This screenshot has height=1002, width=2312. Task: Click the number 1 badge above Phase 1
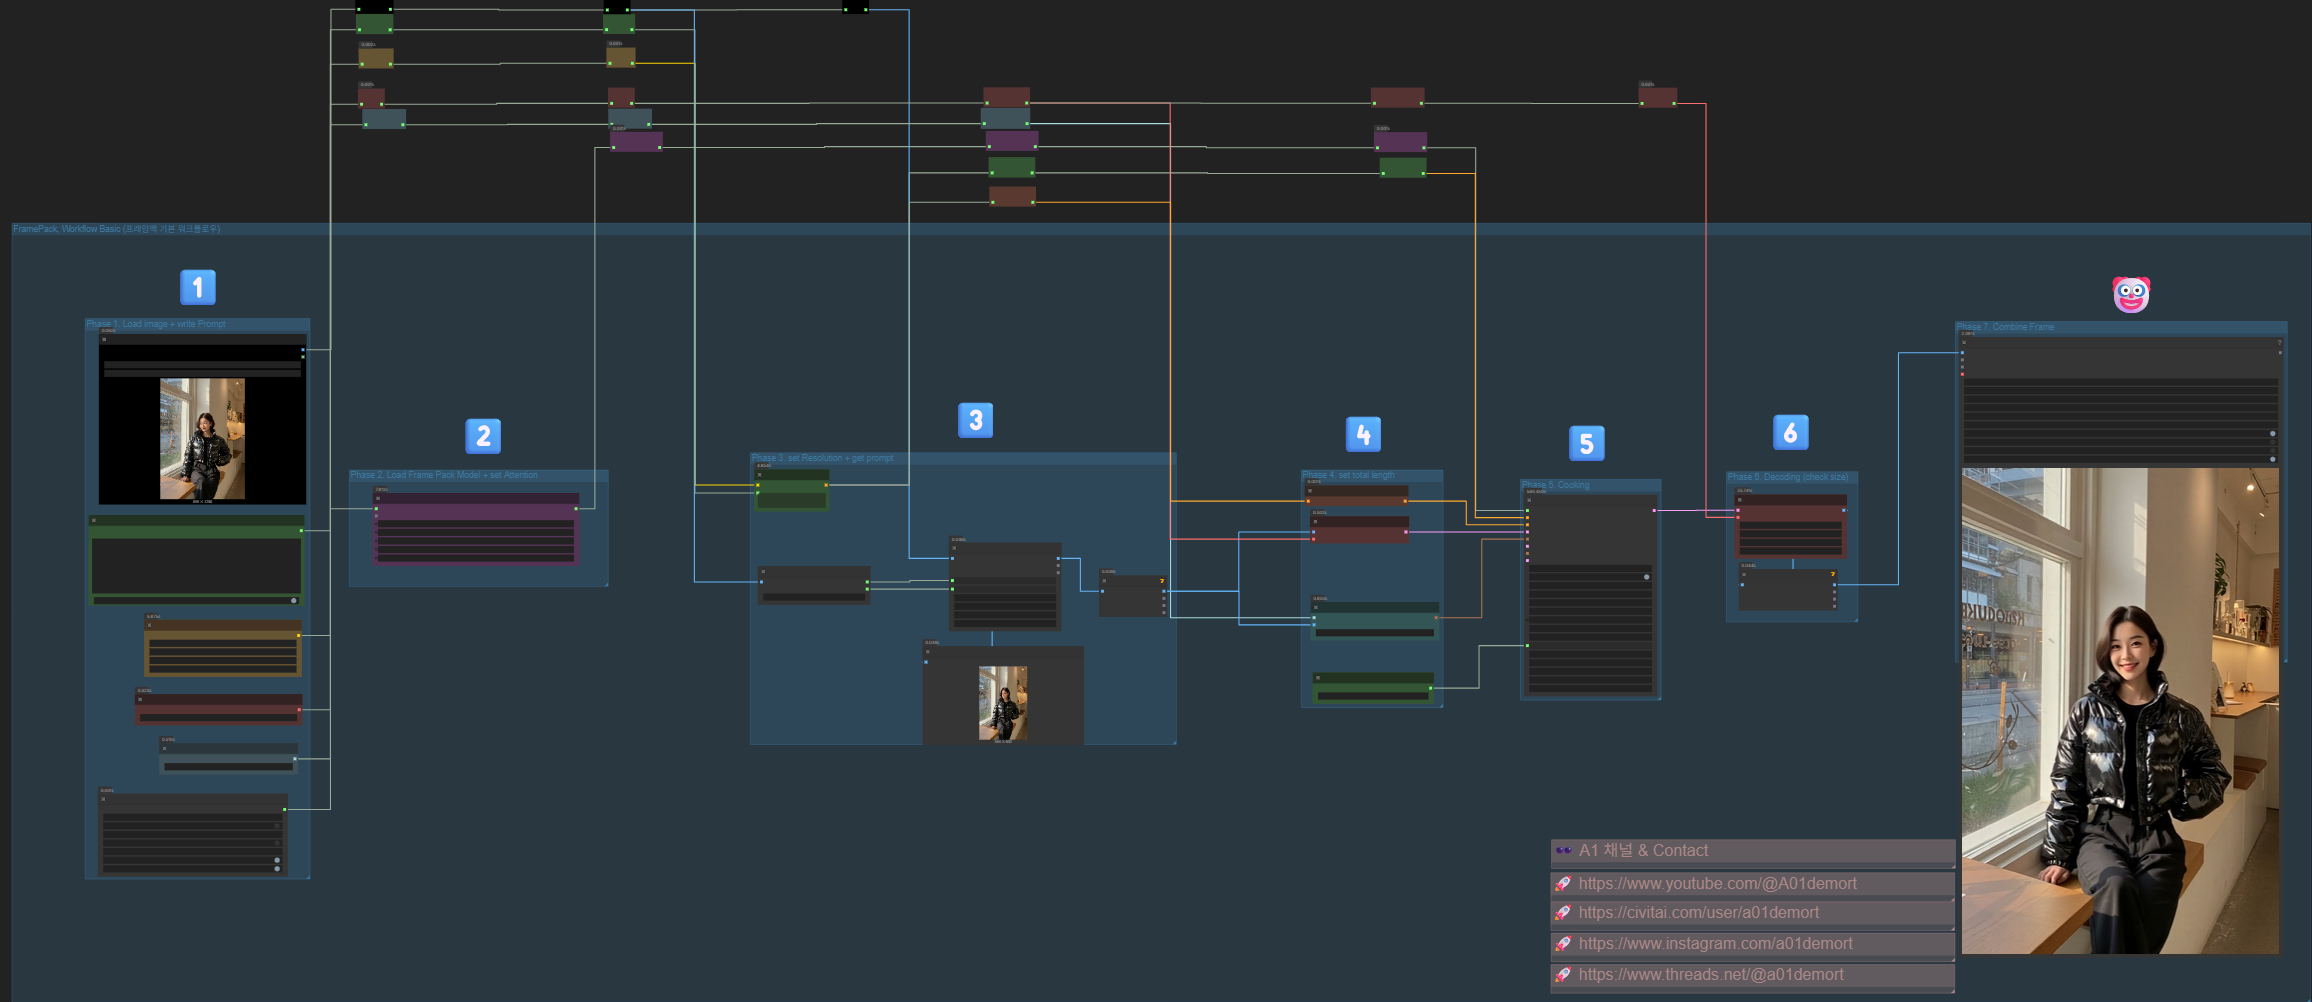point(198,288)
